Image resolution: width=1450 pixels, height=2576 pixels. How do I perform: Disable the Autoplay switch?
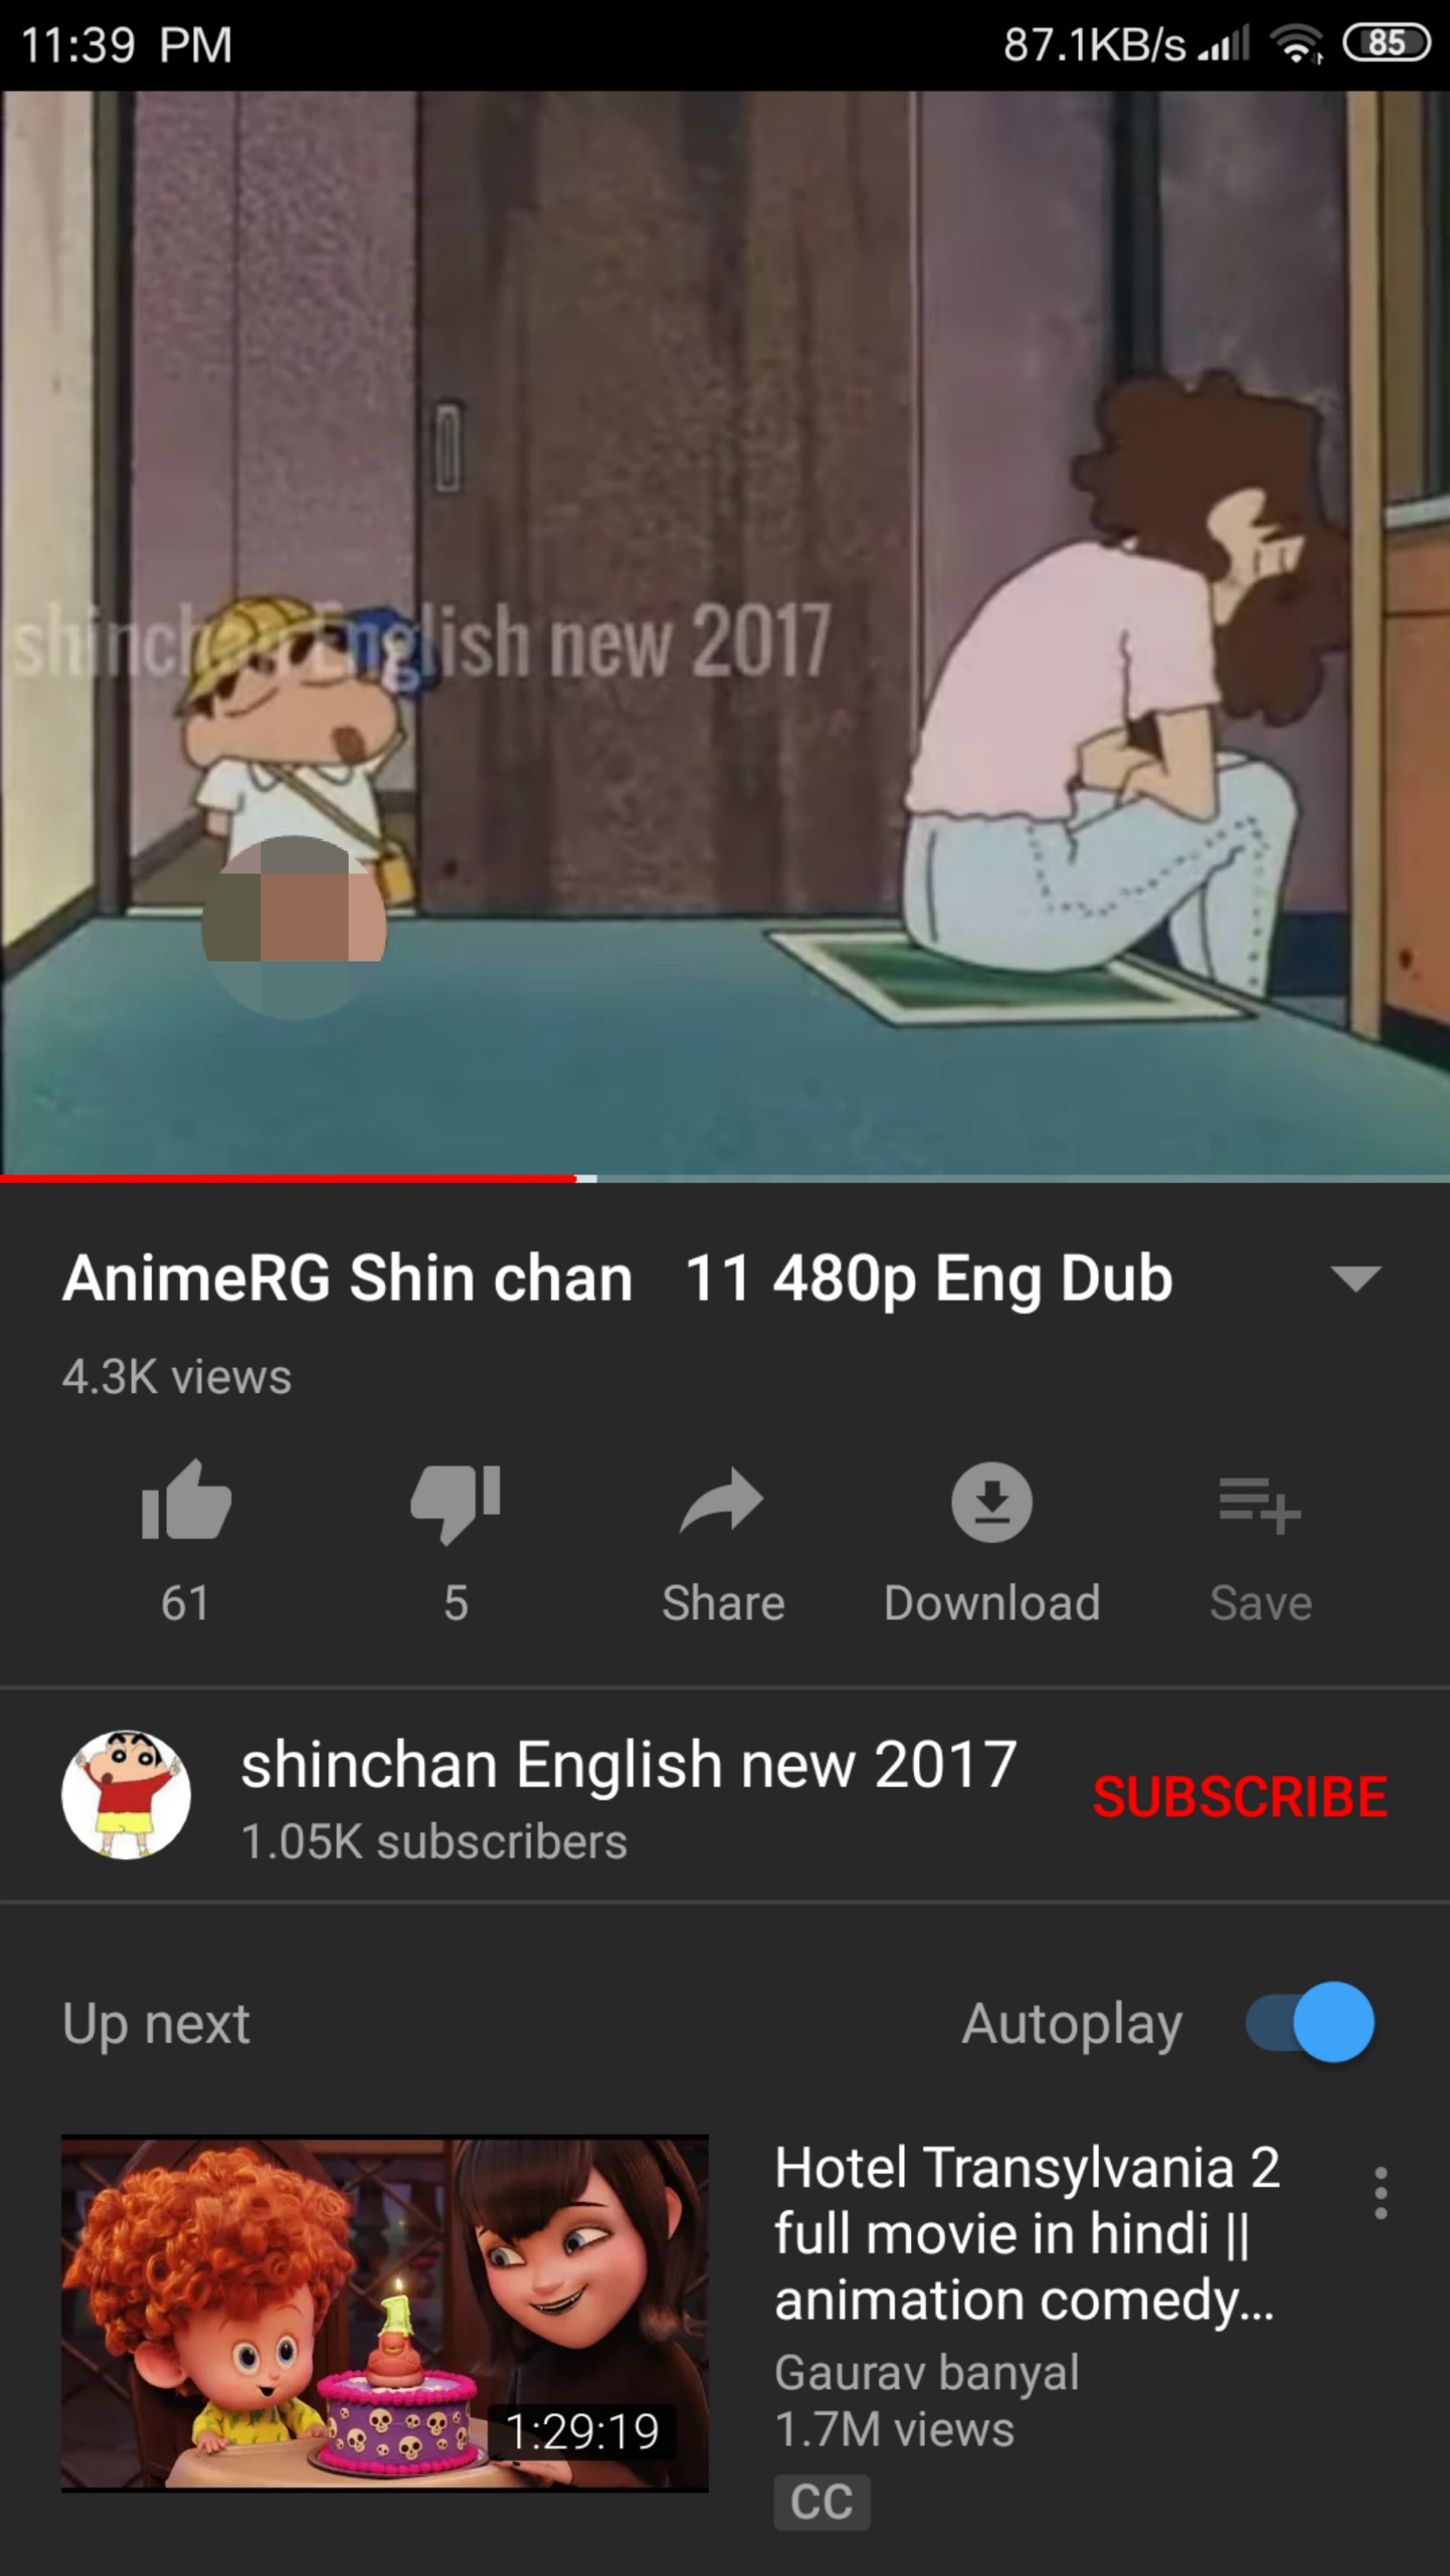pyautogui.click(x=1309, y=2021)
